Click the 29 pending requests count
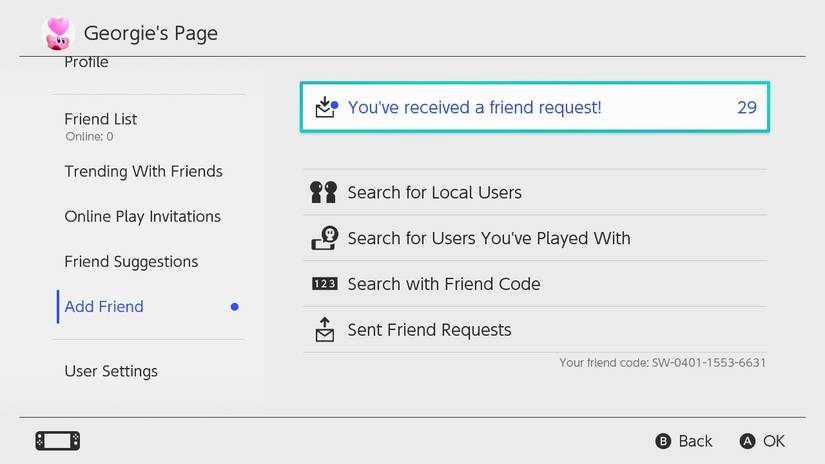The width and height of the screenshot is (825, 464). click(746, 107)
